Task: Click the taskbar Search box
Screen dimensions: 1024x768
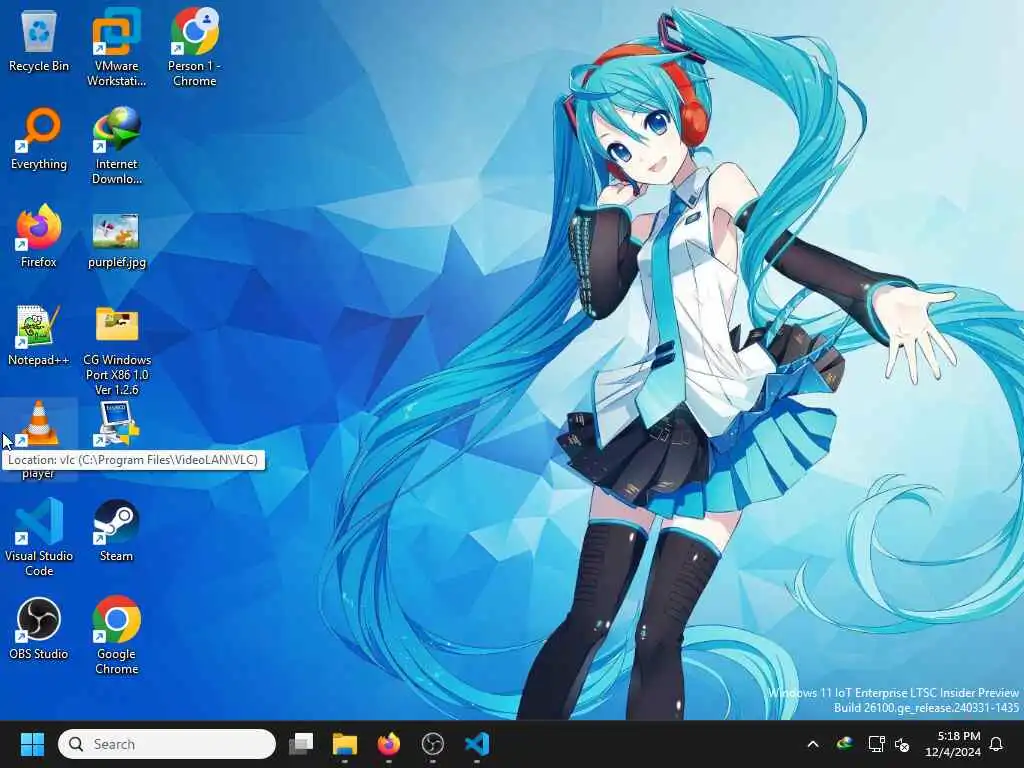Action: tap(167, 744)
